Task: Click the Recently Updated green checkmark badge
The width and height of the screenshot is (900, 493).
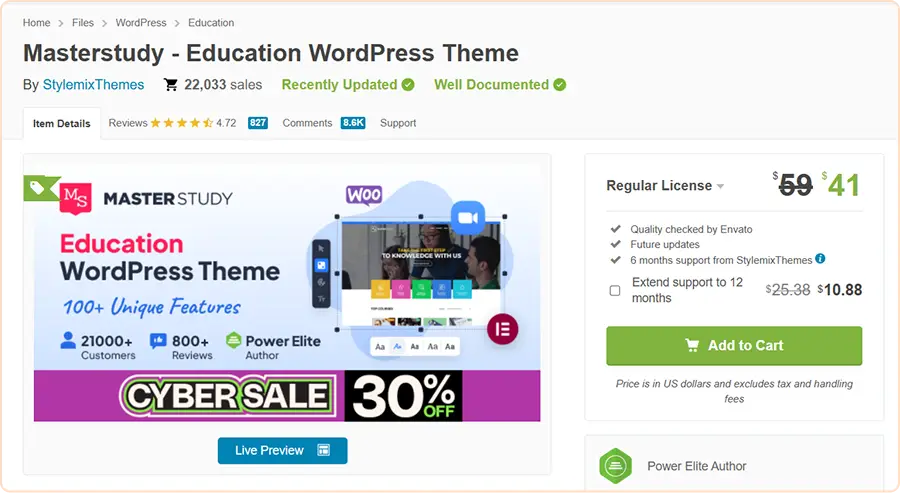Action: click(x=408, y=85)
